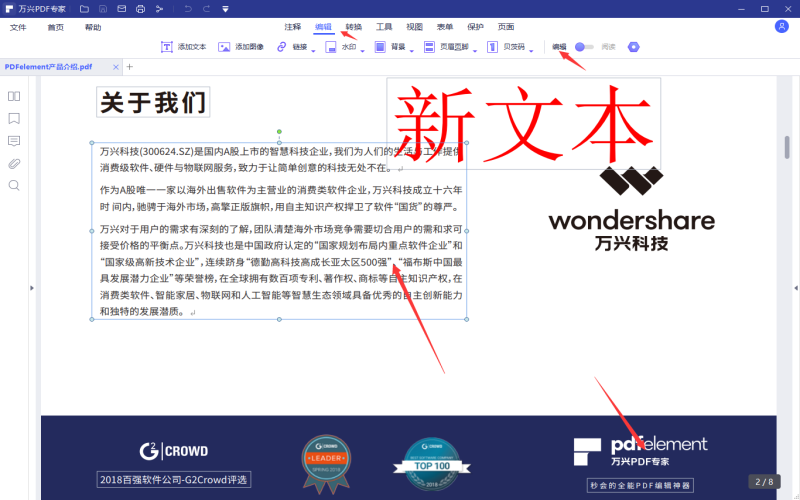Screen dimensions: 800x500
Task: Click the user account avatar icon
Action: [x=781, y=27]
